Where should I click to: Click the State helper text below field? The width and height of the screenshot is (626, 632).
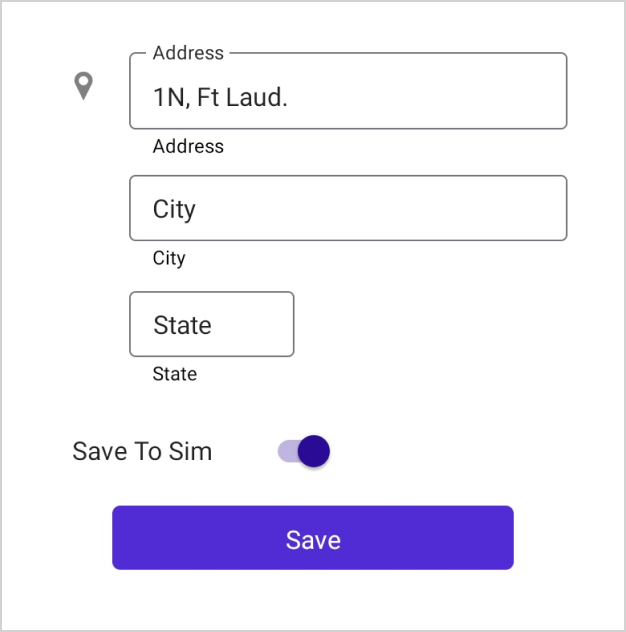pos(175,374)
